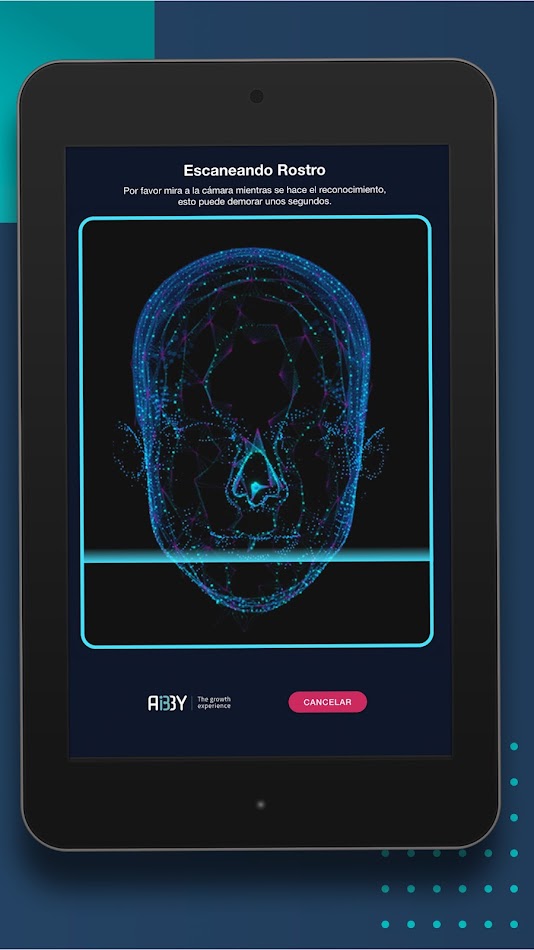This screenshot has height=950, width=534.
Task: Tap the tablet front camera lens
Action: (257, 96)
